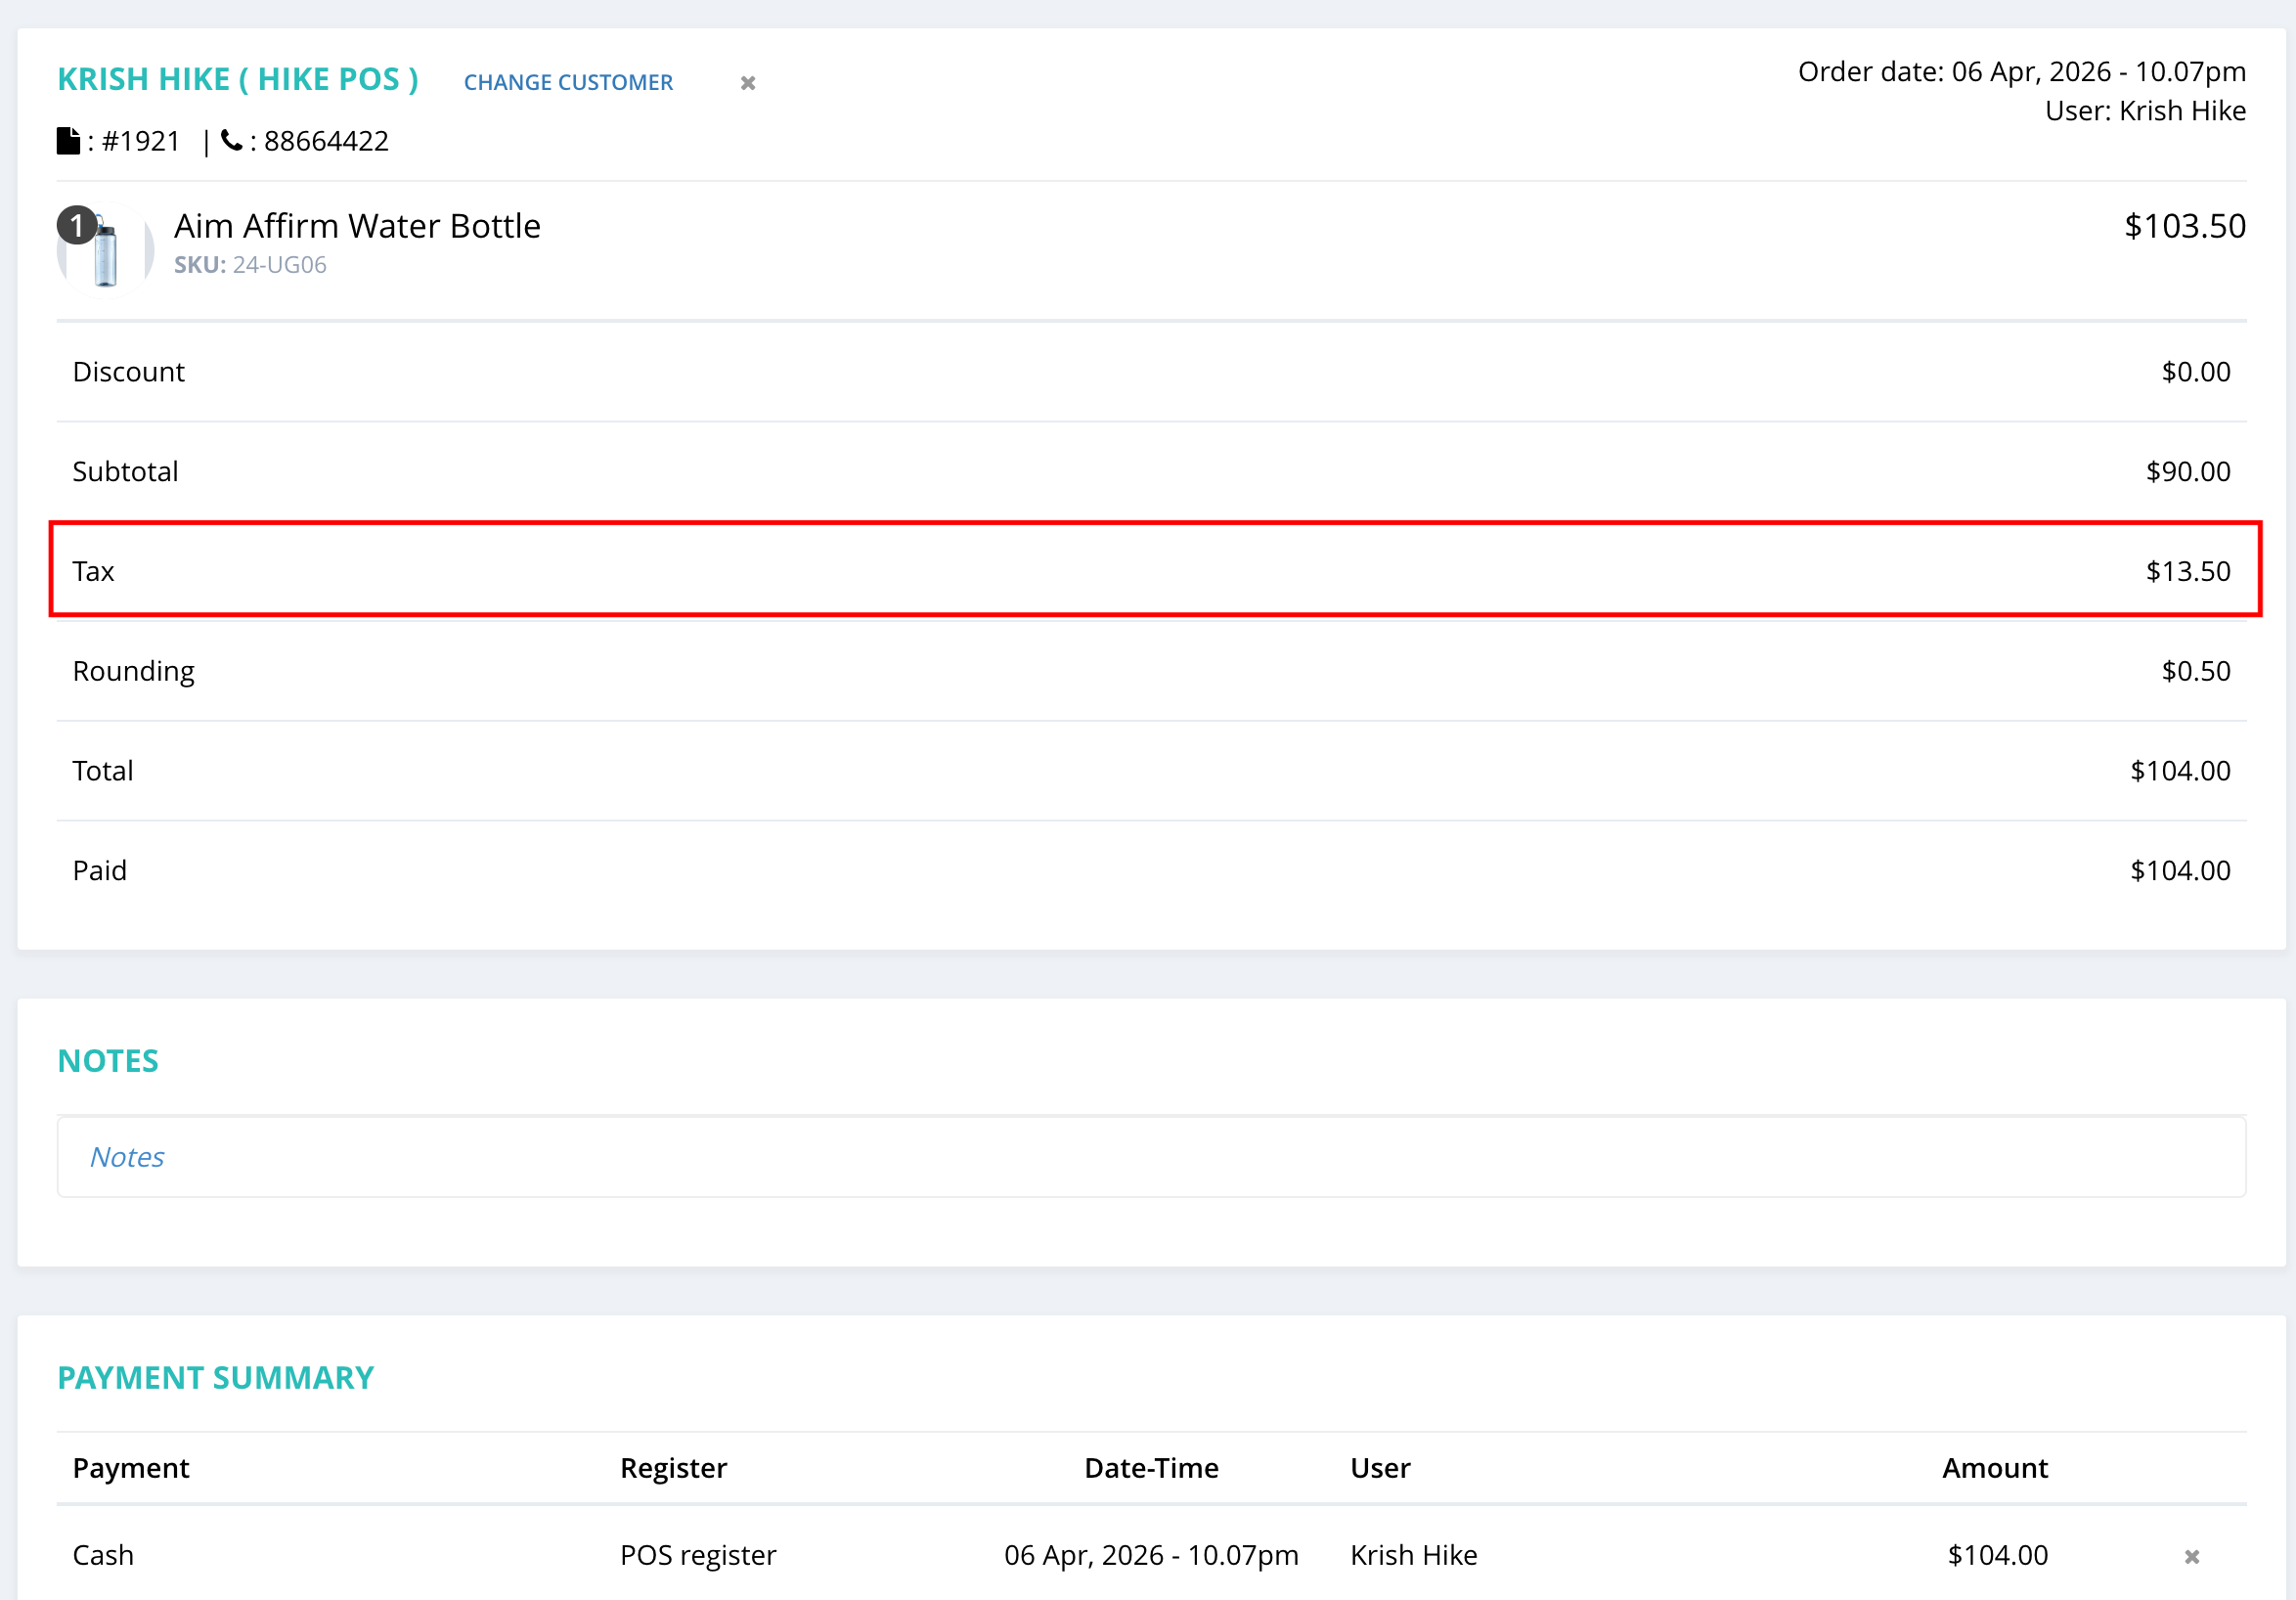
Task: Click the Date-Time column header
Action: pyautogui.click(x=1151, y=1468)
